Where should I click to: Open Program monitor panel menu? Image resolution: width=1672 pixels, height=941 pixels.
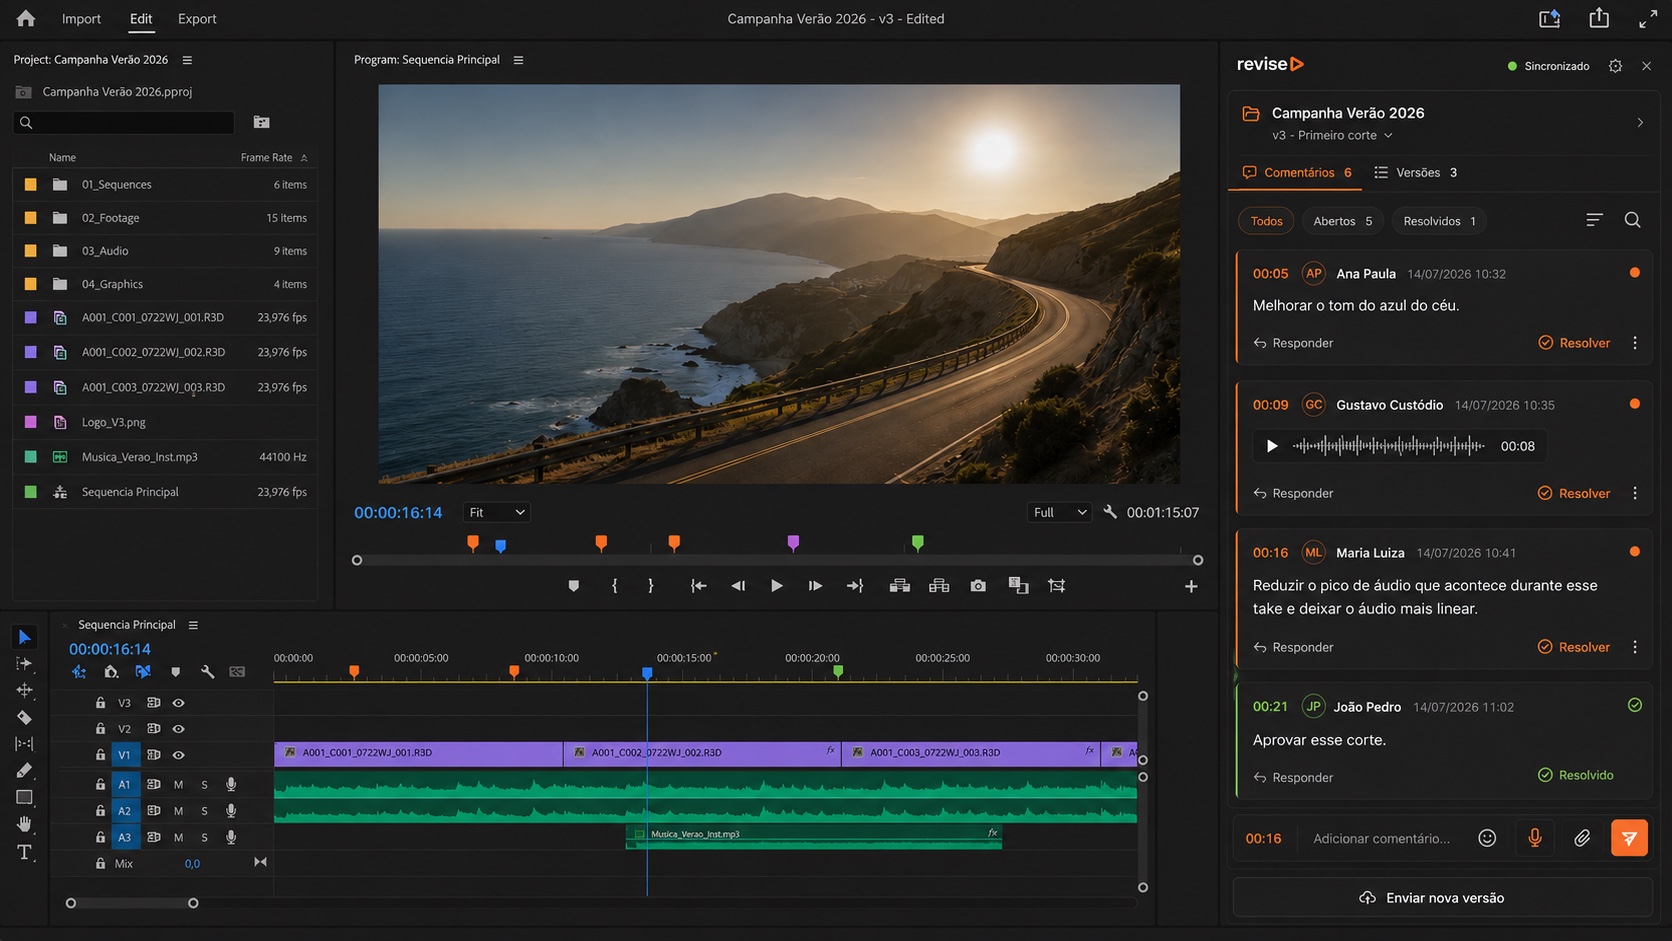[518, 60]
